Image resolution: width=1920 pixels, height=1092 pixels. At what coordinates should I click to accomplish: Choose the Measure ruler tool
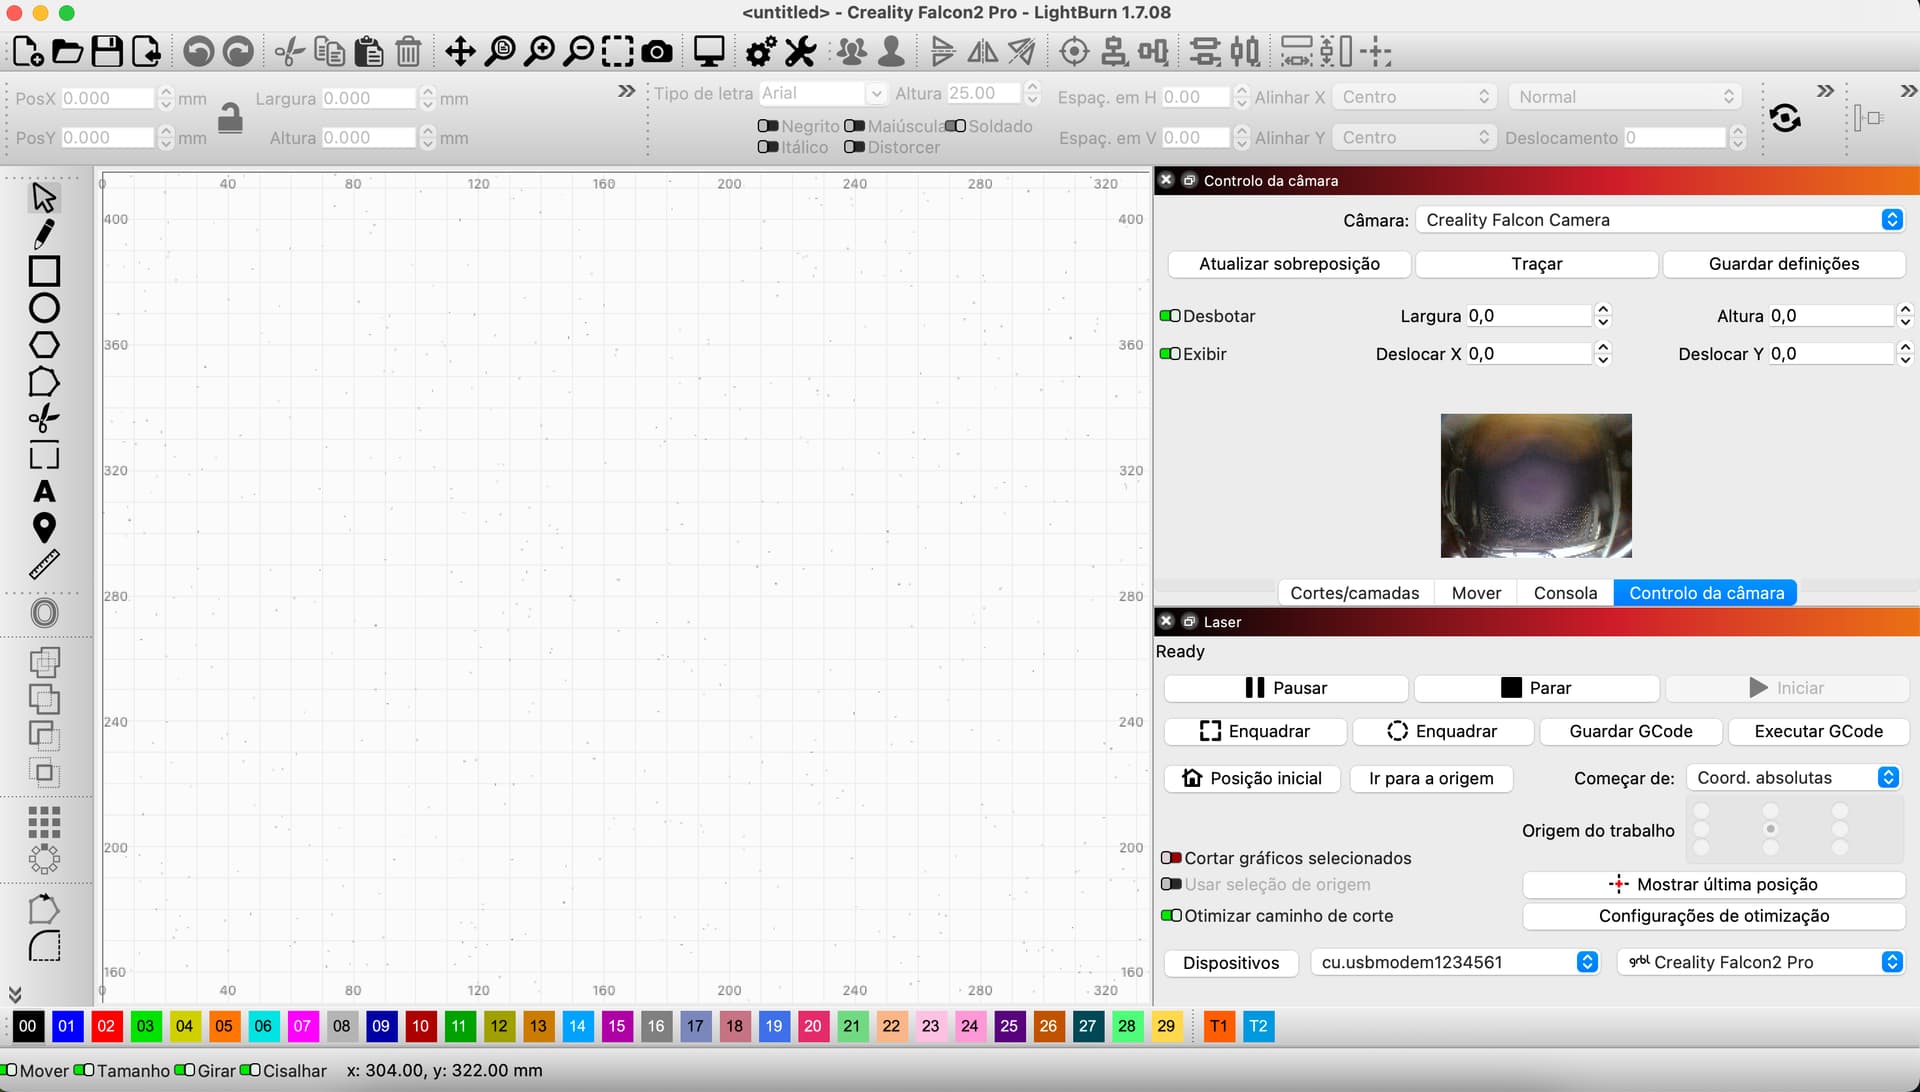pos(44,565)
